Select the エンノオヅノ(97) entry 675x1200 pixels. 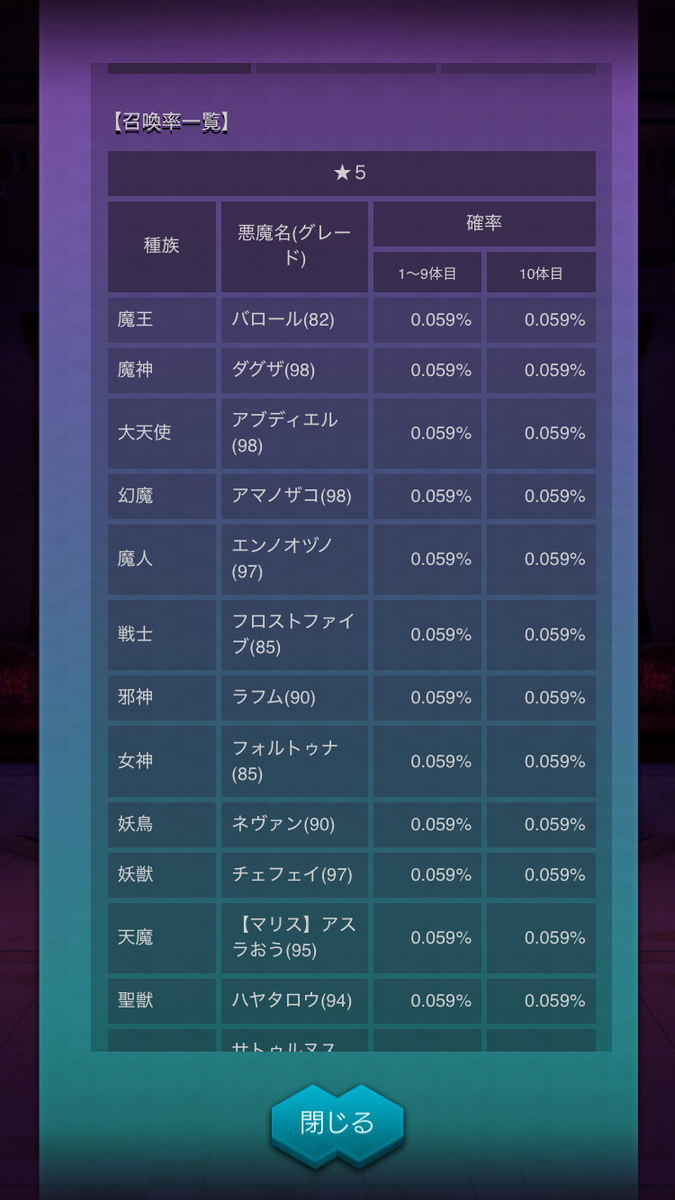coord(294,559)
